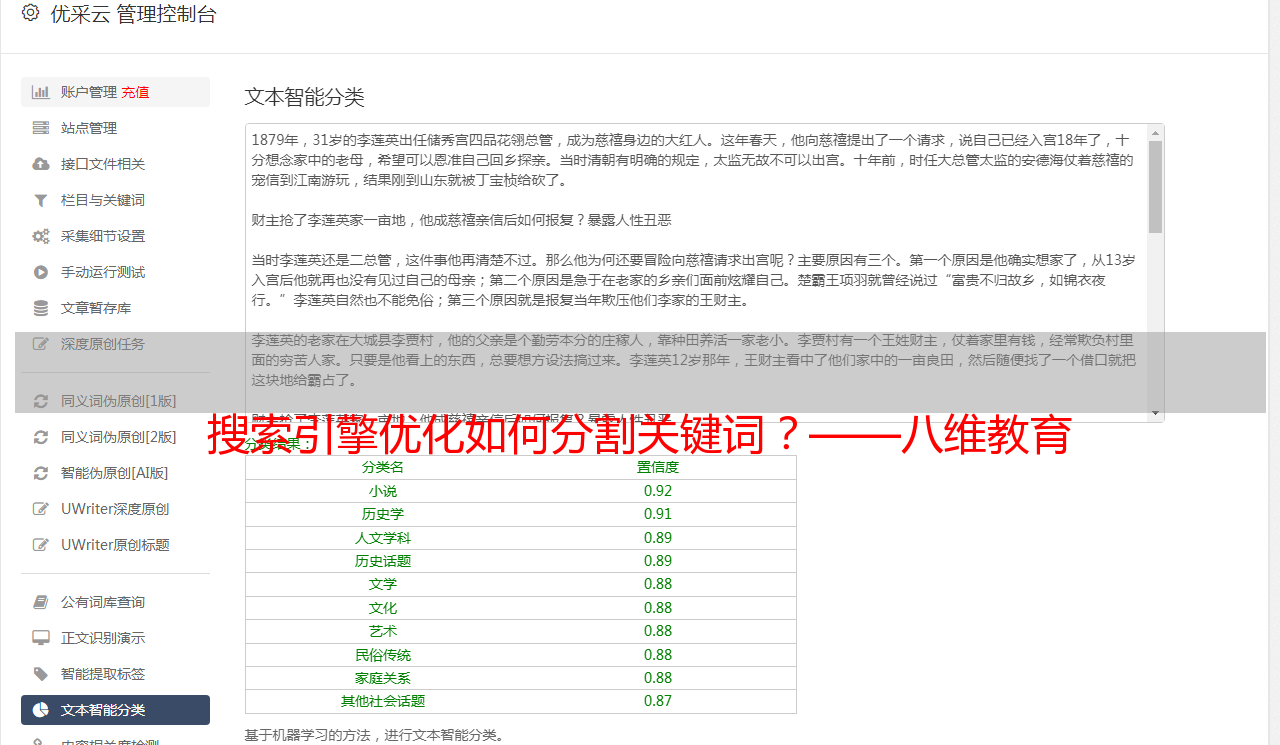Click the cloud icon next to 接口文件相关

point(41,164)
